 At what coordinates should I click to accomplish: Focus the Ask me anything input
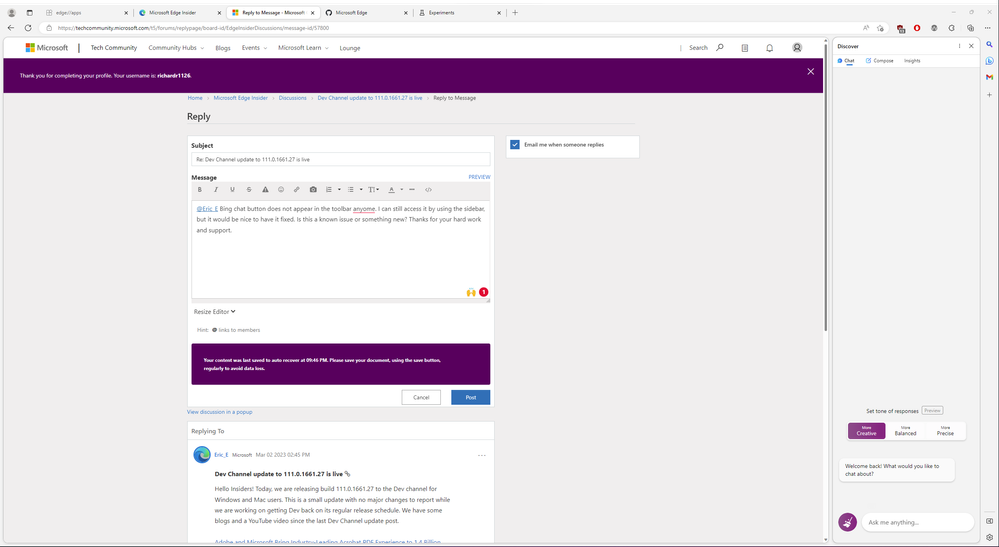[x=917, y=522]
